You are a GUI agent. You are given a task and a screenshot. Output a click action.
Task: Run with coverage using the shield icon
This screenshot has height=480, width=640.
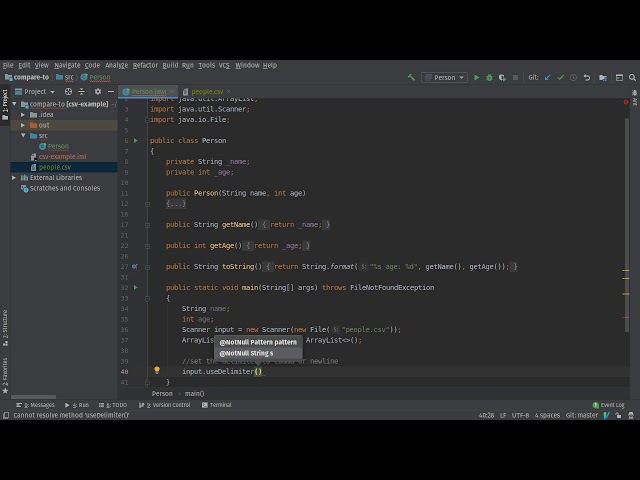[x=502, y=78]
